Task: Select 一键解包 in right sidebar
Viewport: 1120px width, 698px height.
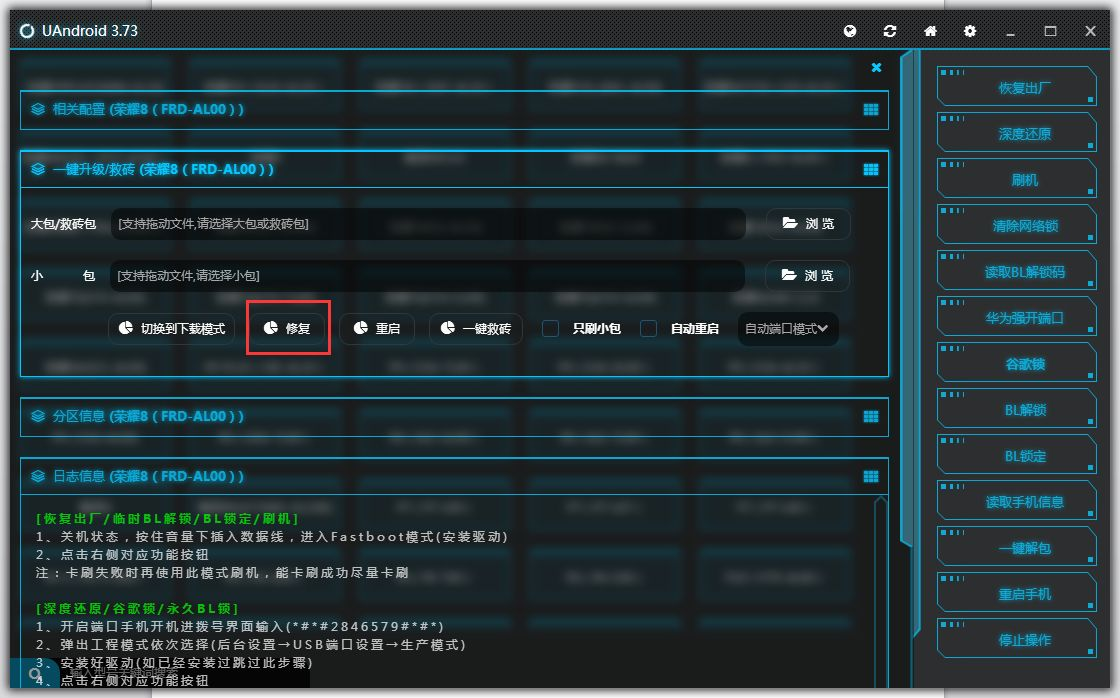Action: click(1017, 547)
